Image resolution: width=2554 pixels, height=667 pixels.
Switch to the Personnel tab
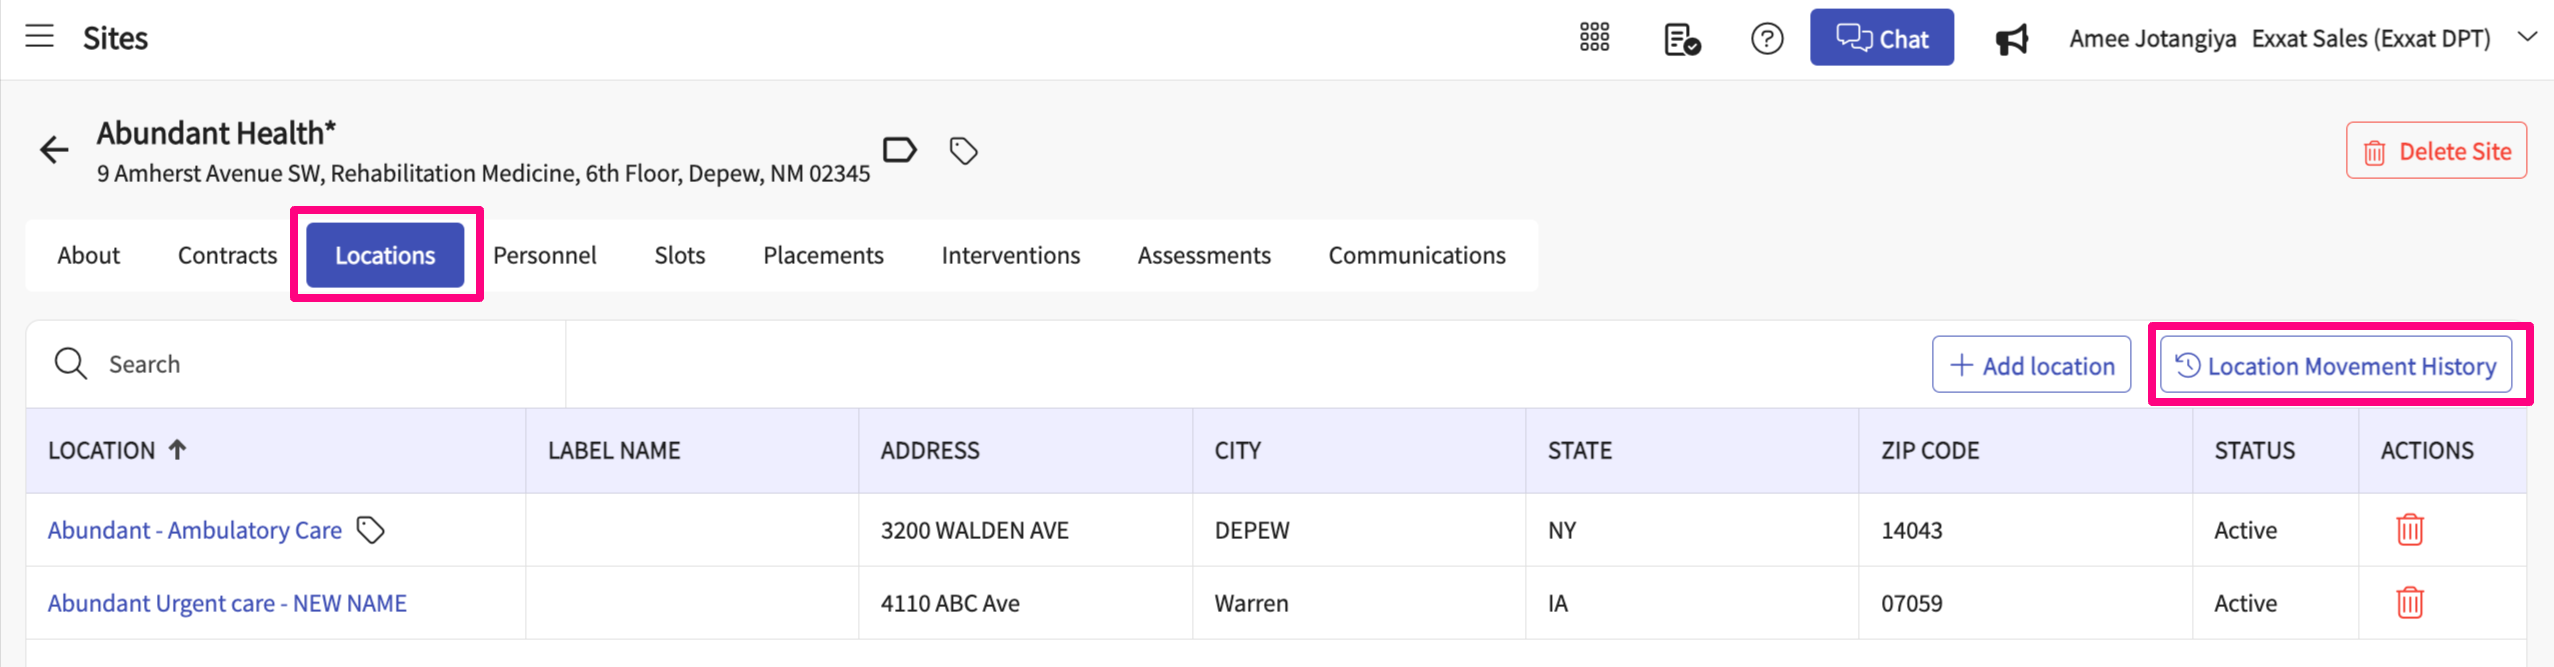(544, 255)
